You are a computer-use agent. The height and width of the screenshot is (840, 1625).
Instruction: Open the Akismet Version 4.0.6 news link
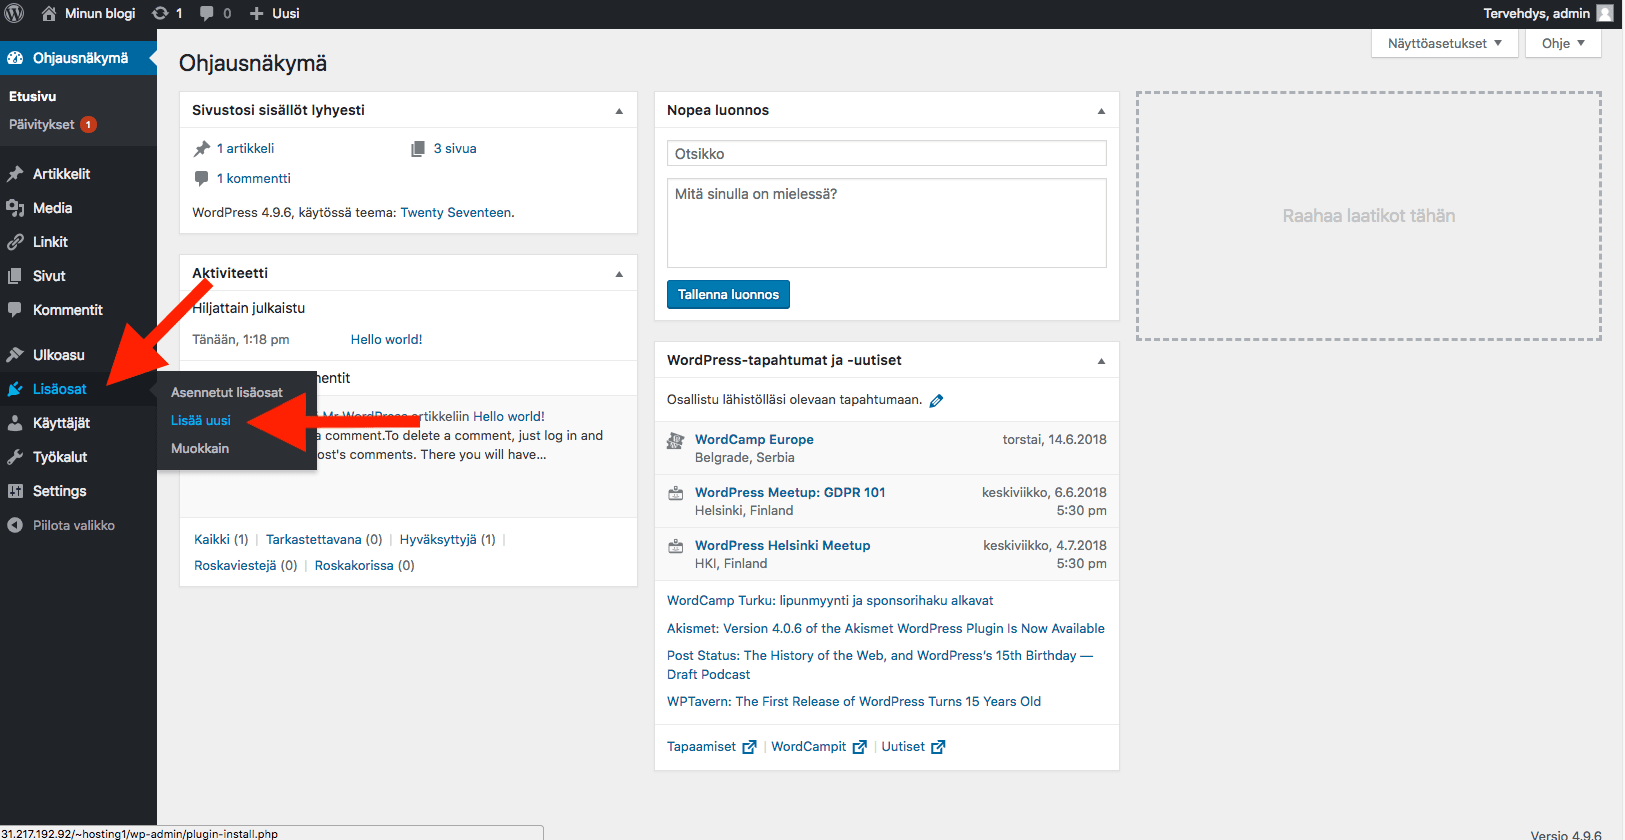tap(886, 628)
